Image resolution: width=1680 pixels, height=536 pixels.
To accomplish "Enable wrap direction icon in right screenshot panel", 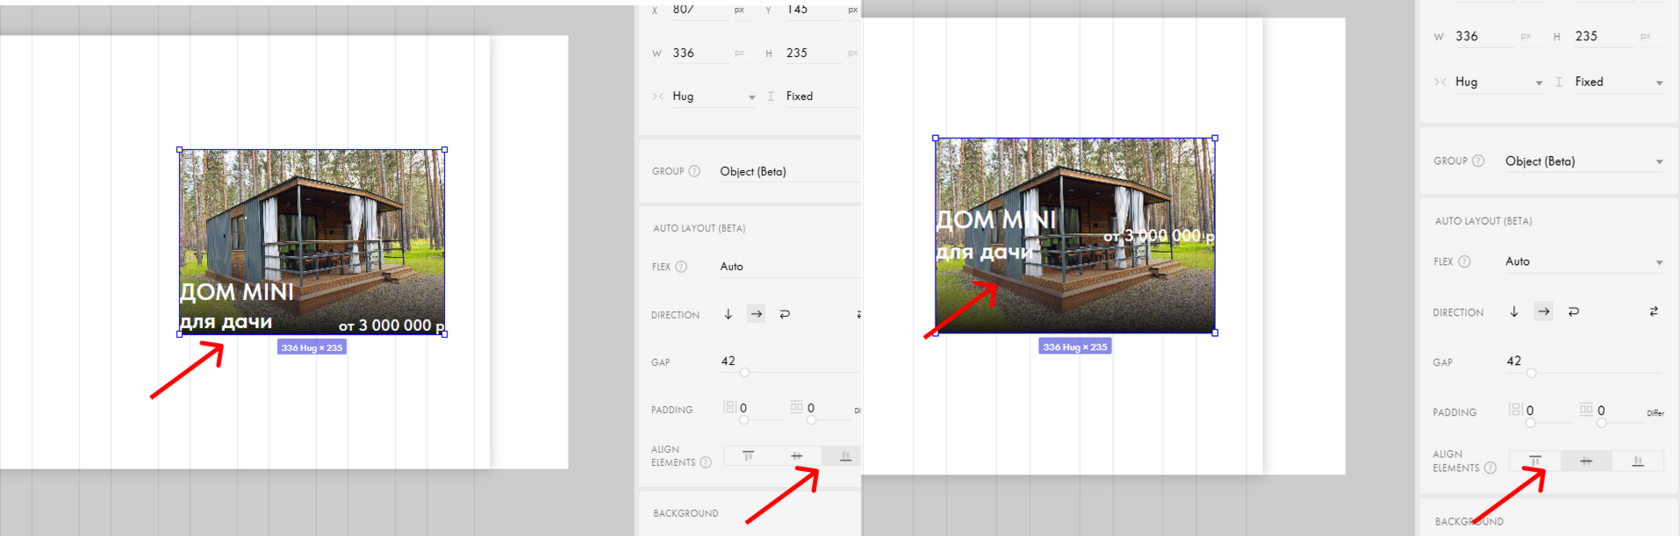I will (x=1574, y=312).
